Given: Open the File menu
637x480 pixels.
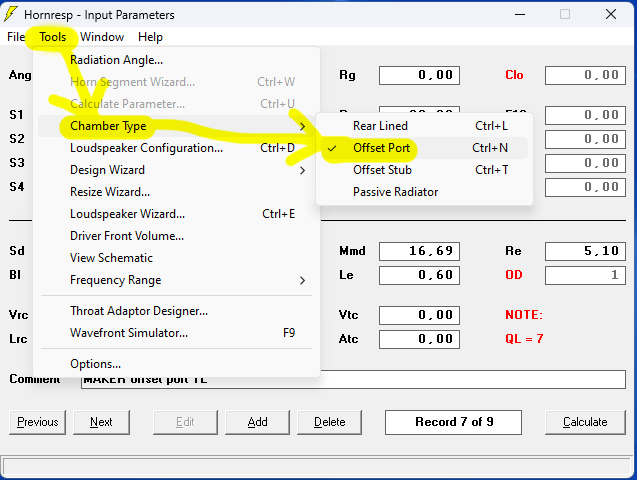Looking at the screenshot, I should pos(16,37).
